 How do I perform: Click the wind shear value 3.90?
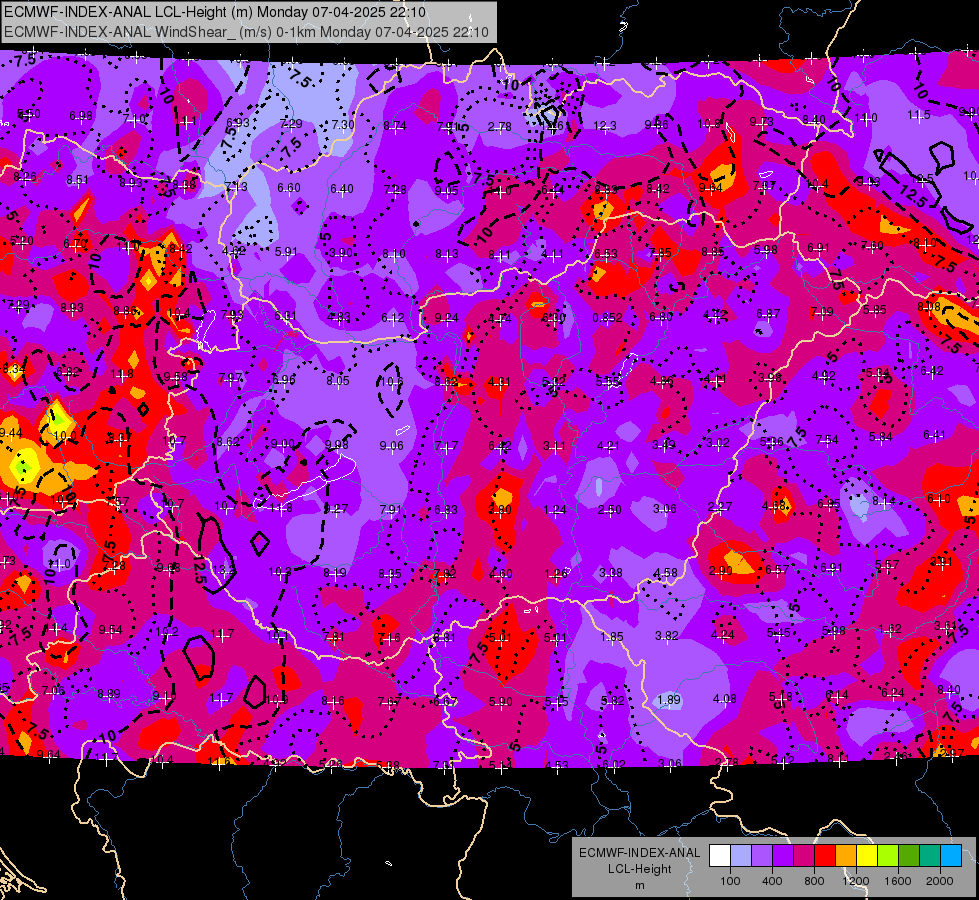click(340, 253)
